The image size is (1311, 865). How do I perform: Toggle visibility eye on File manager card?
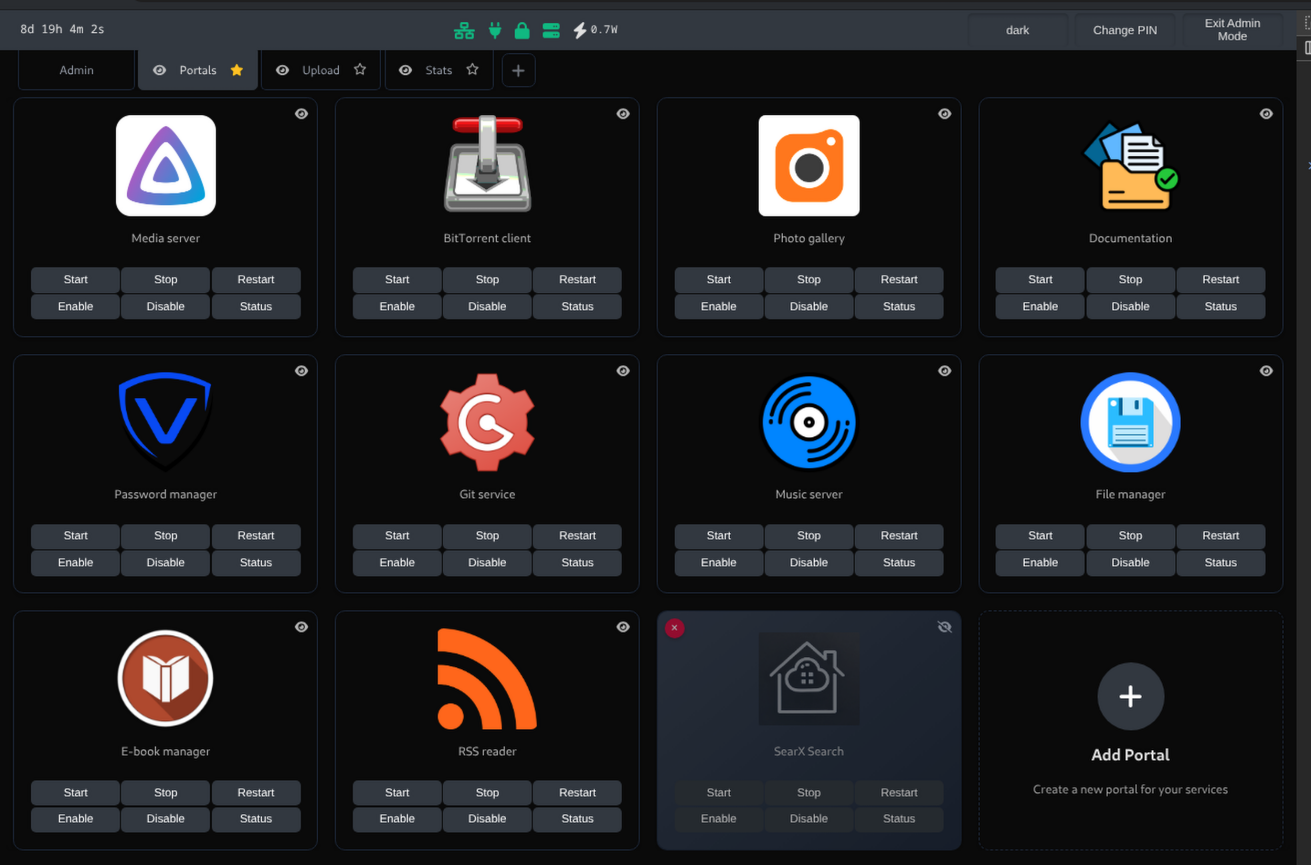tap(1266, 371)
